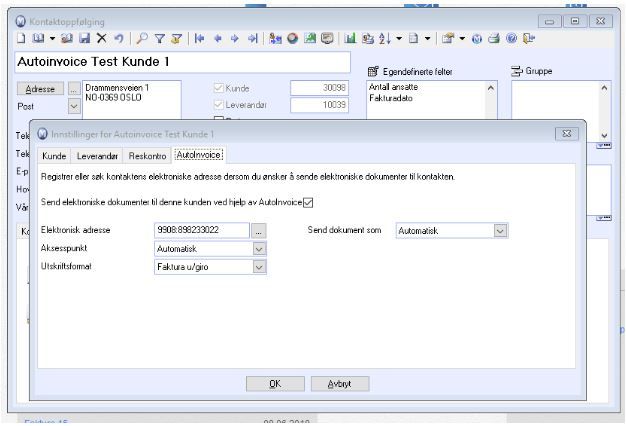
Task: Click the blue Mamut globe icon
Action: [x=477, y=39]
